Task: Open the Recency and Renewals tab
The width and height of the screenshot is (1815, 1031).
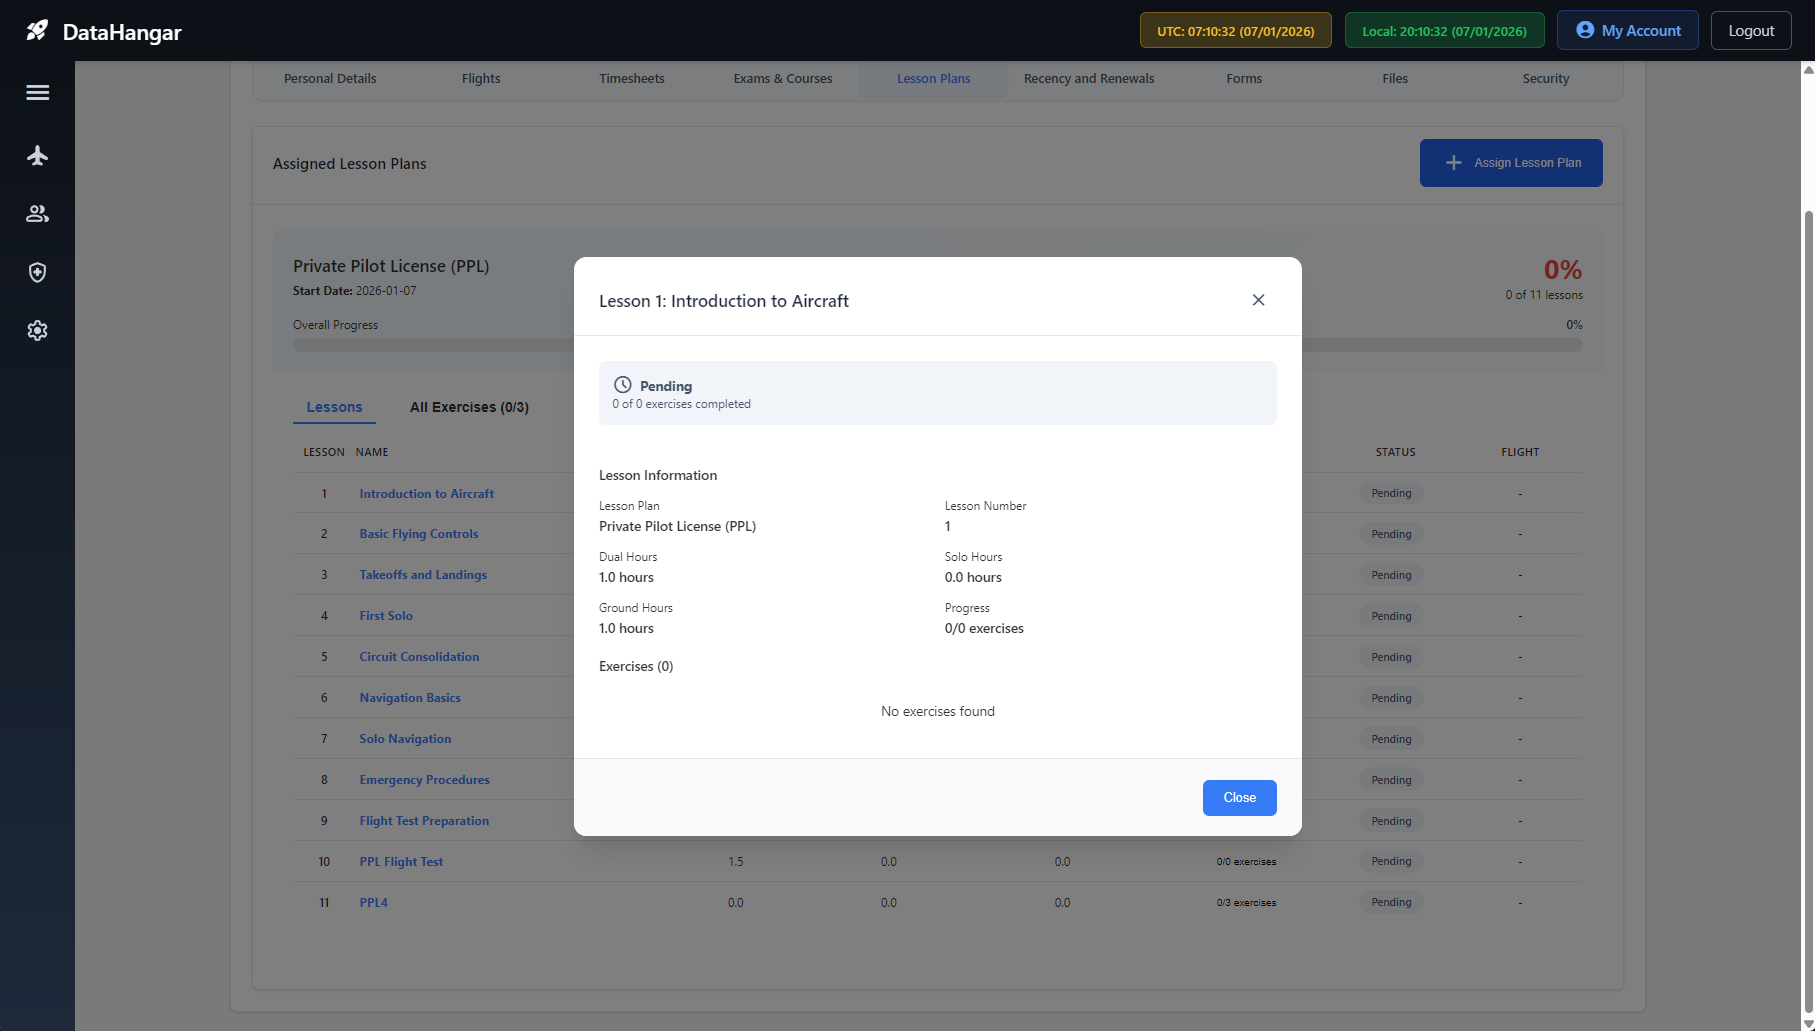Action: click(x=1088, y=79)
